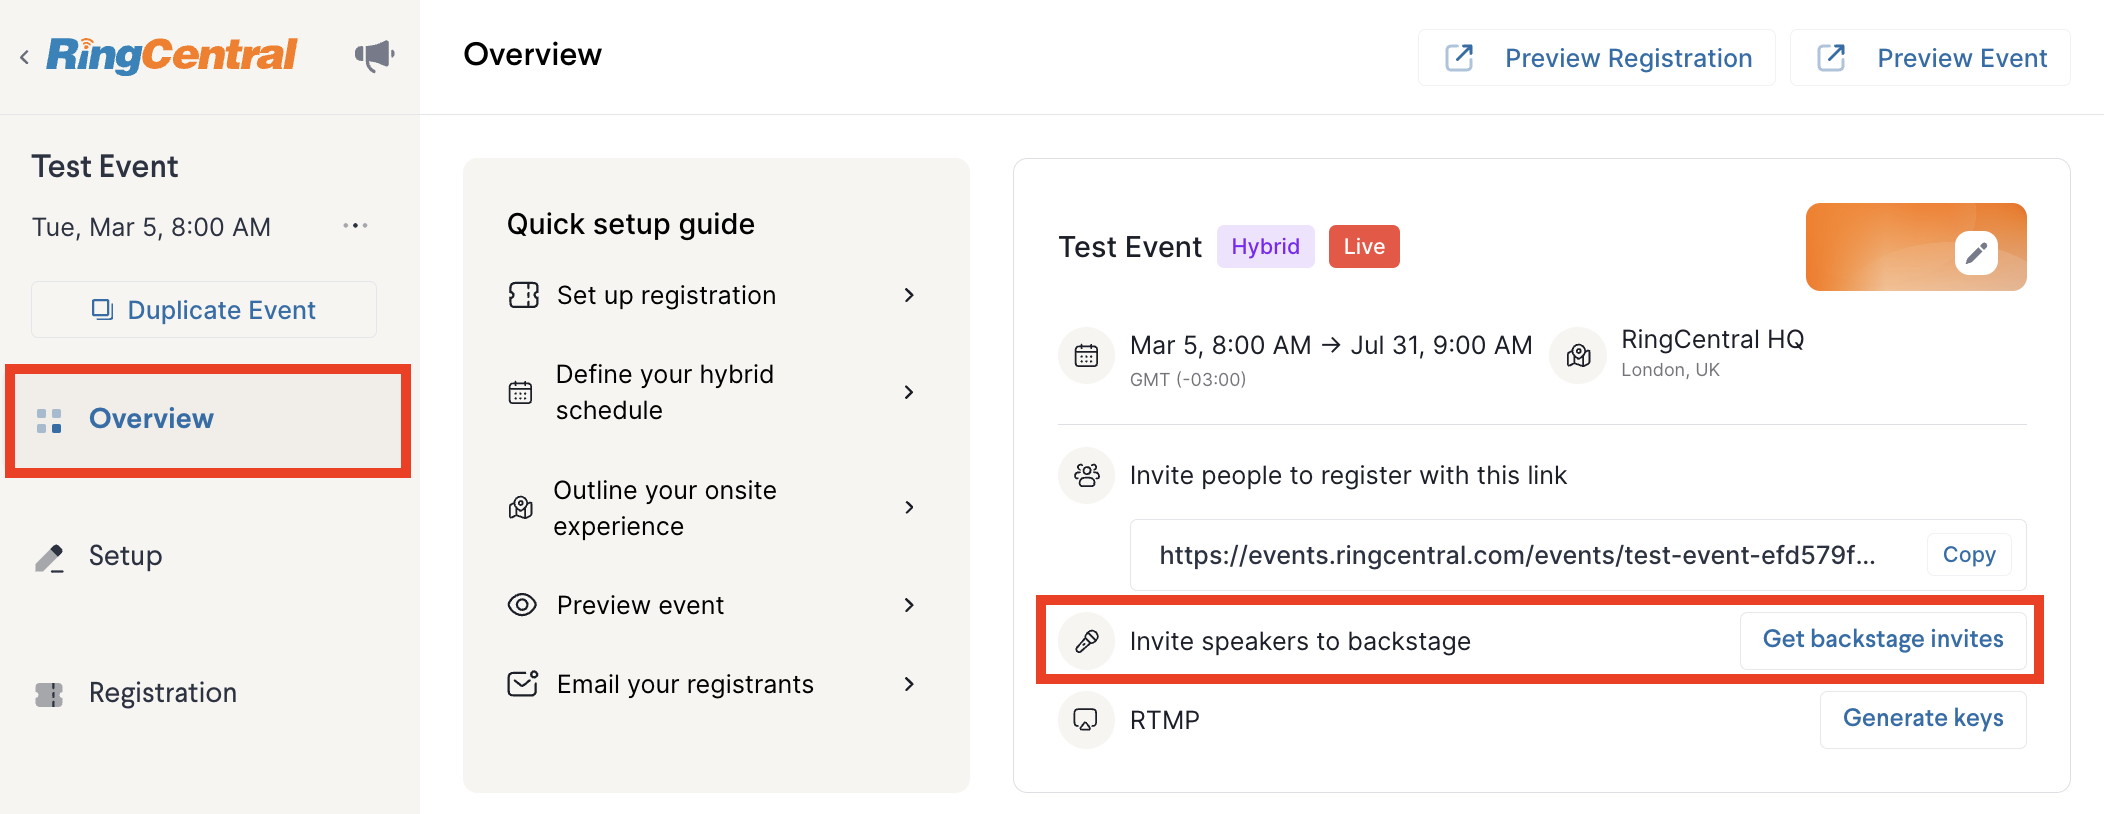Image resolution: width=2104 pixels, height=814 pixels.
Task: Open the three-dot menu next to event date
Action: pos(355,226)
